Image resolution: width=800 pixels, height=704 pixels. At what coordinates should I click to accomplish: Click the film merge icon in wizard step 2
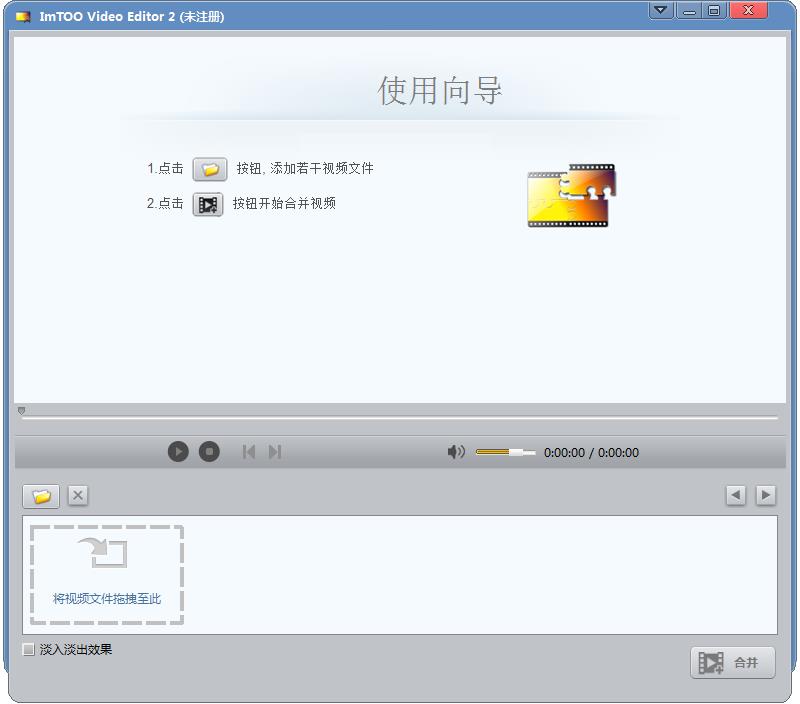(208, 204)
